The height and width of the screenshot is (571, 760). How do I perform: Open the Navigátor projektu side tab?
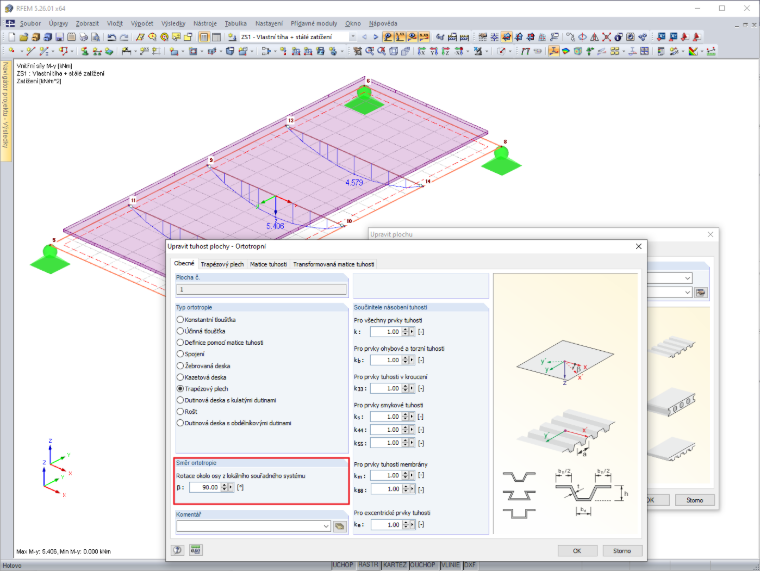(x=6, y=111)
